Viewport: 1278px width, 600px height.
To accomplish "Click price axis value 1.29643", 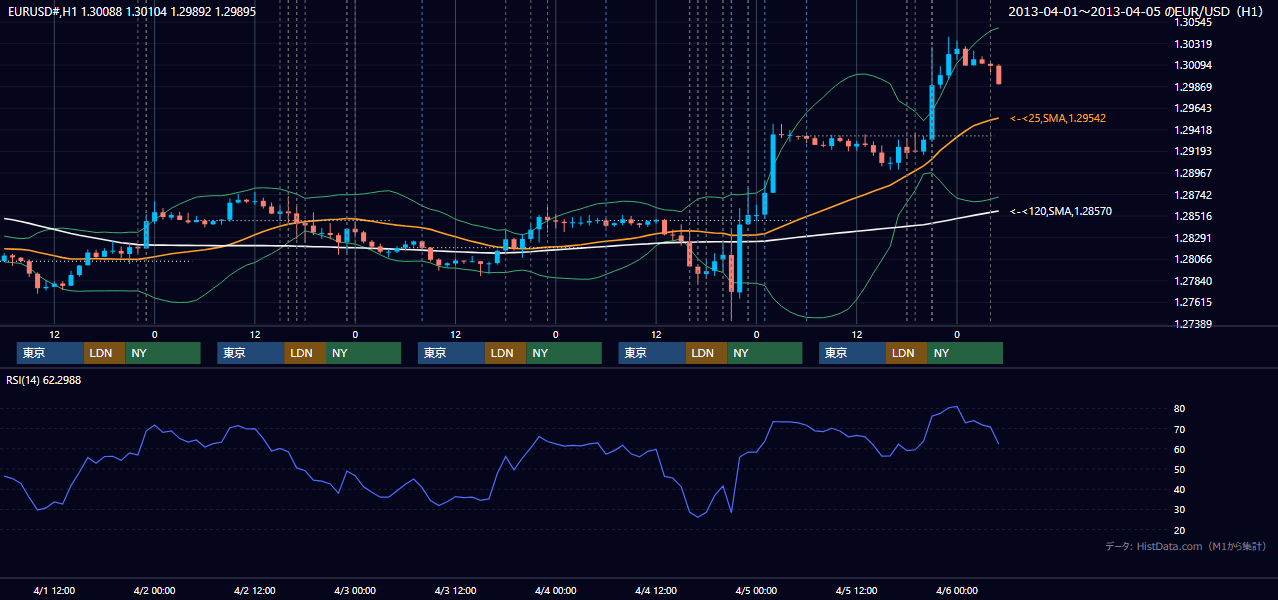I will point(1193,108).
